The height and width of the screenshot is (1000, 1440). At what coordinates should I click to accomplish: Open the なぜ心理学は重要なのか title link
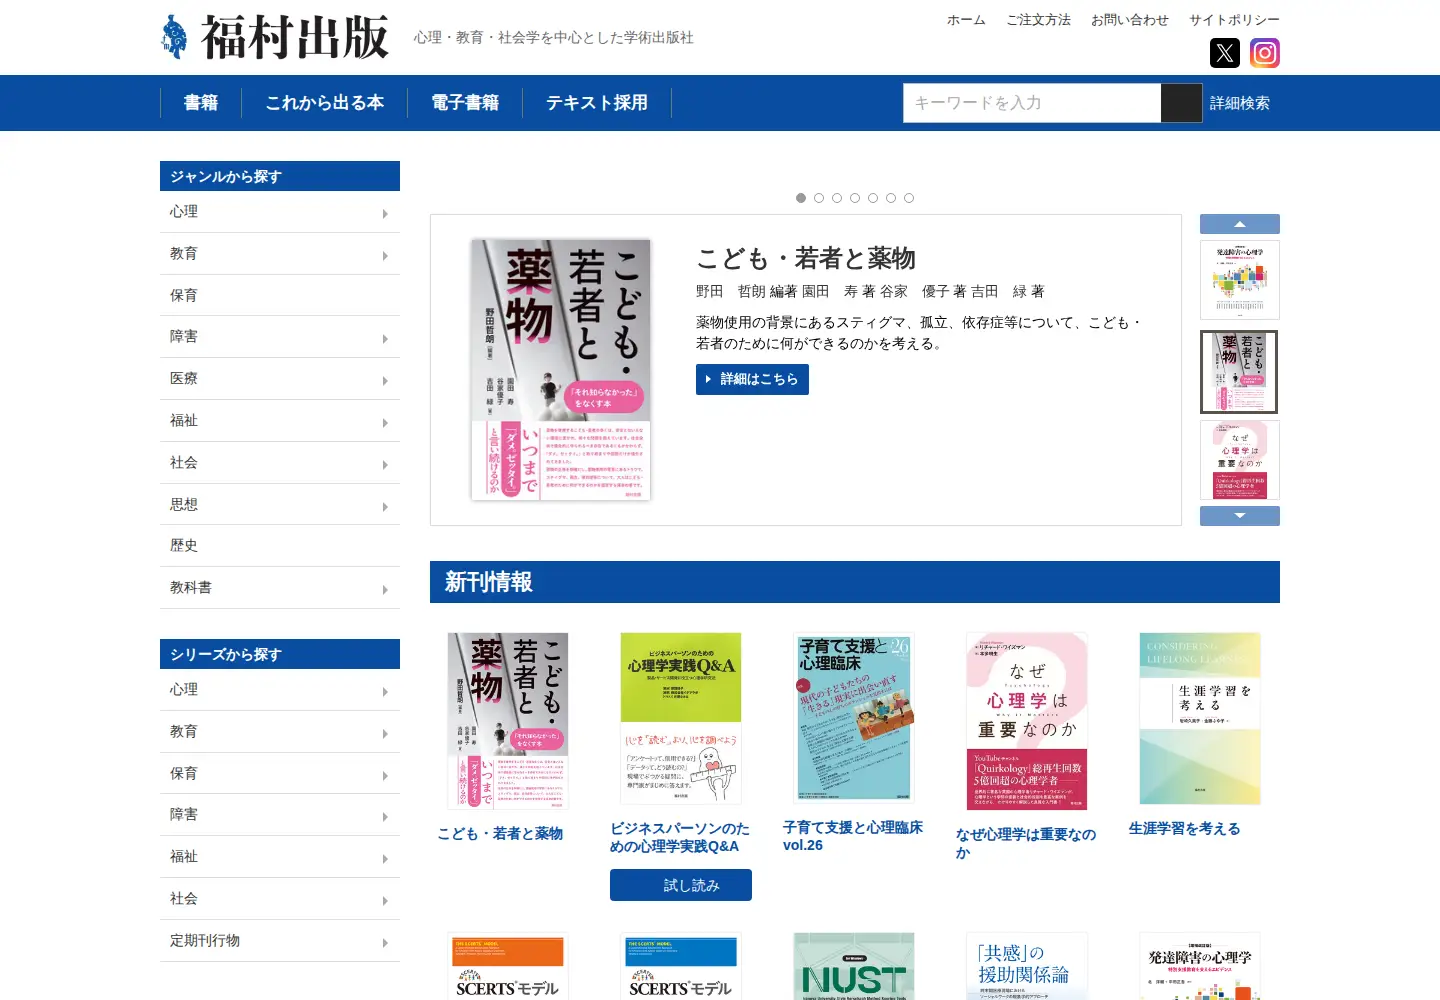(1026, 843)
